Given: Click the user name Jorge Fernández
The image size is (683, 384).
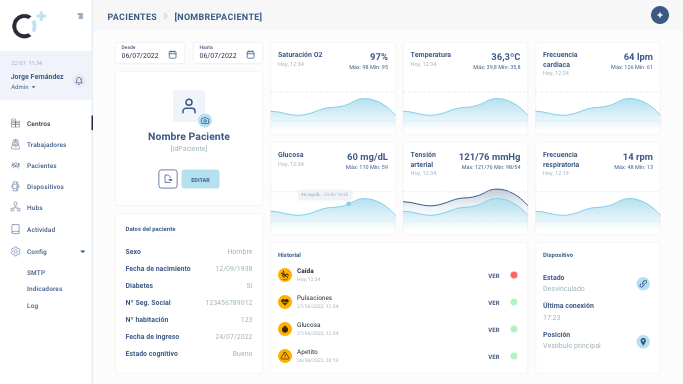Looking at the screenshot, I should click(37, 77).
